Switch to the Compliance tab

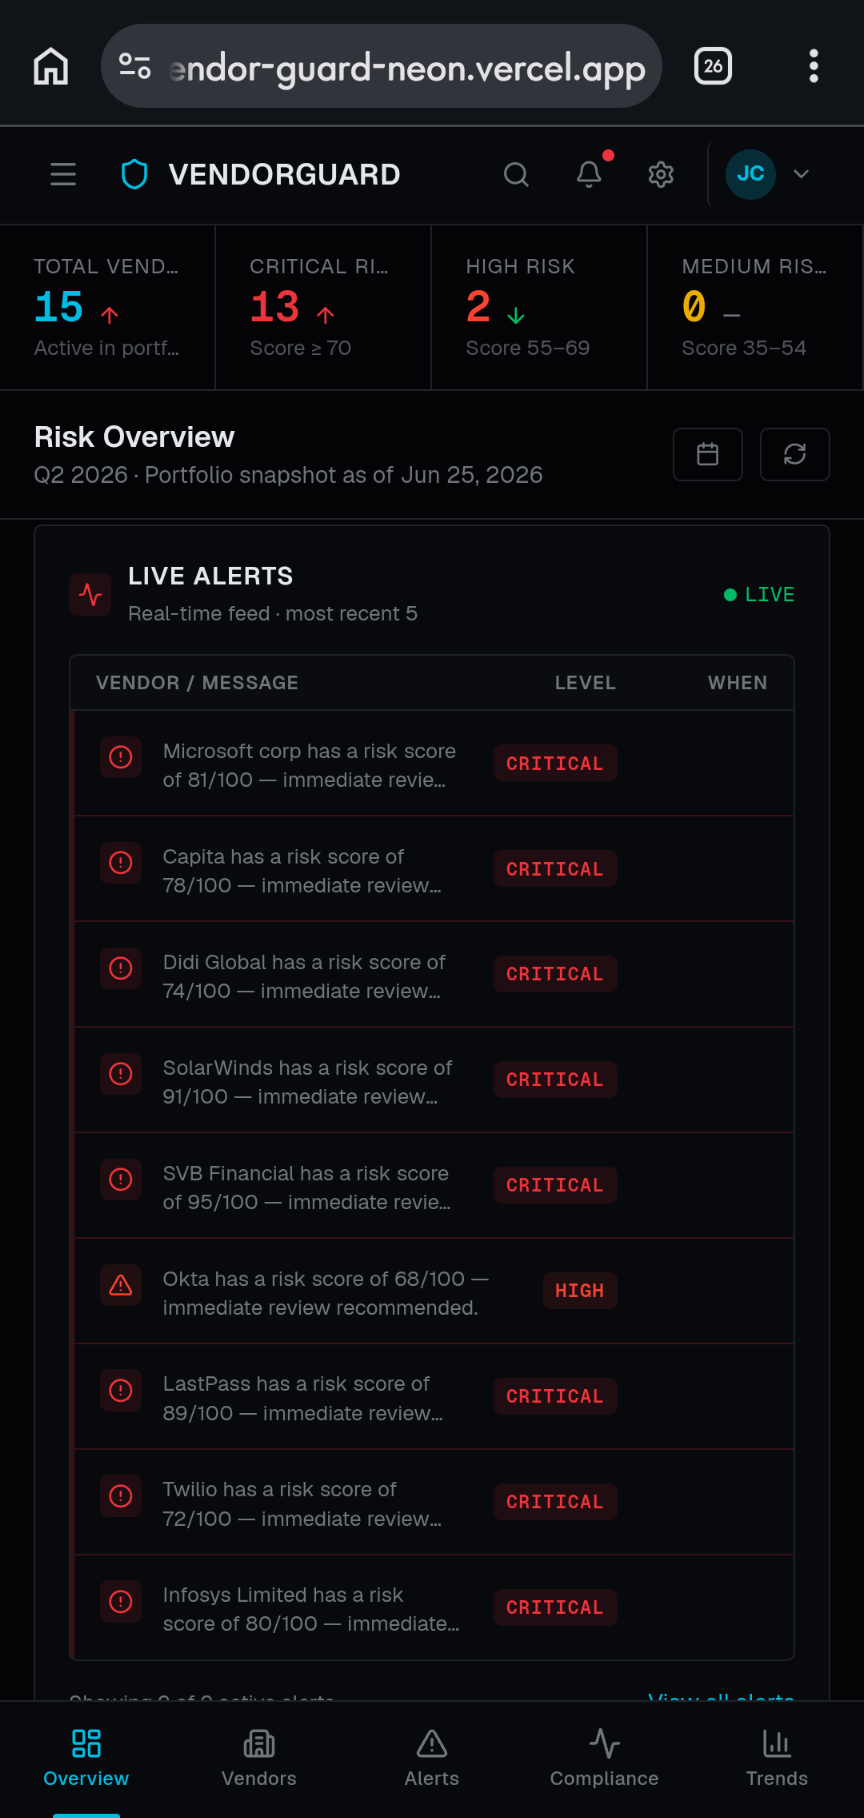[x=604, y=1759]
